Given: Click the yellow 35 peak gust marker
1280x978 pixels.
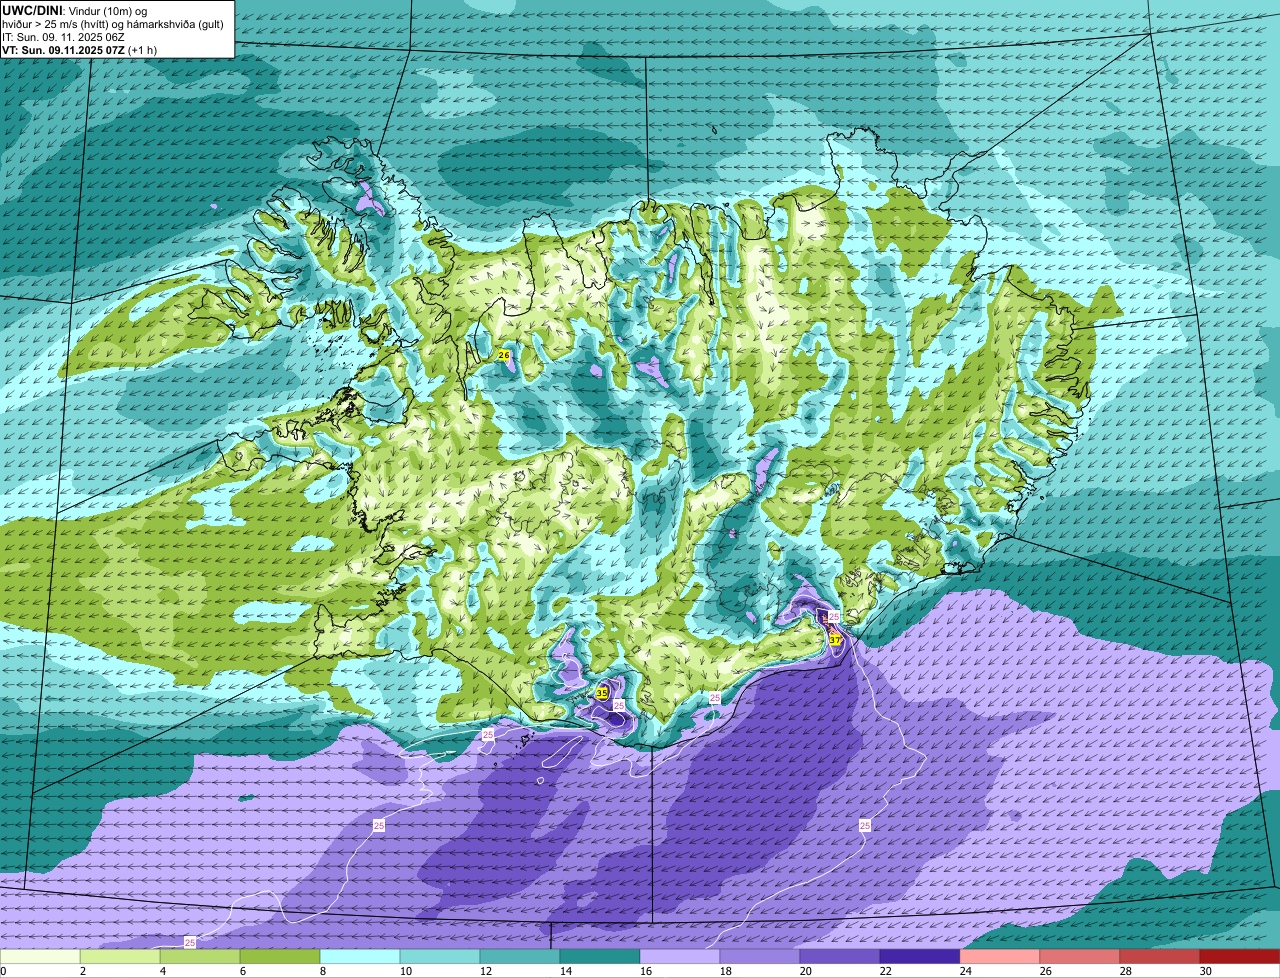Looking at the screenshot, I should point(602,692).
